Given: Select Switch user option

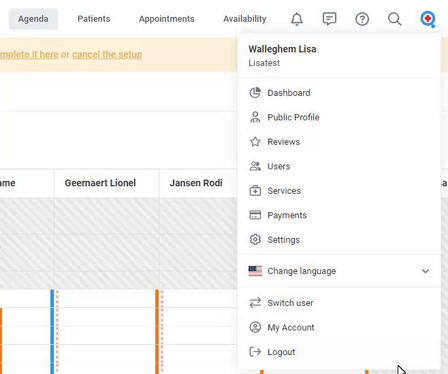Looking at the screenshot, I should (339, 303).
